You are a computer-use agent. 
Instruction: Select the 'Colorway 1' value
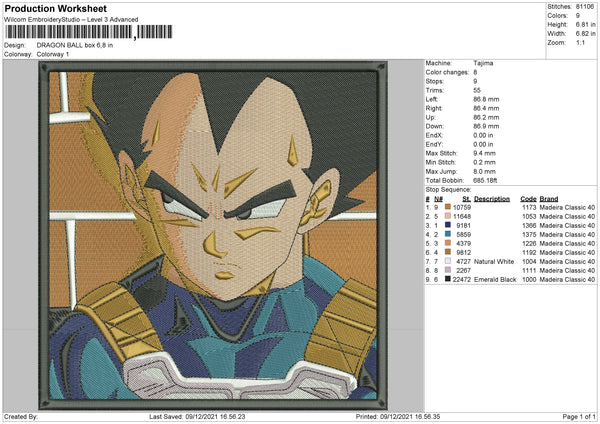[53, 54]
